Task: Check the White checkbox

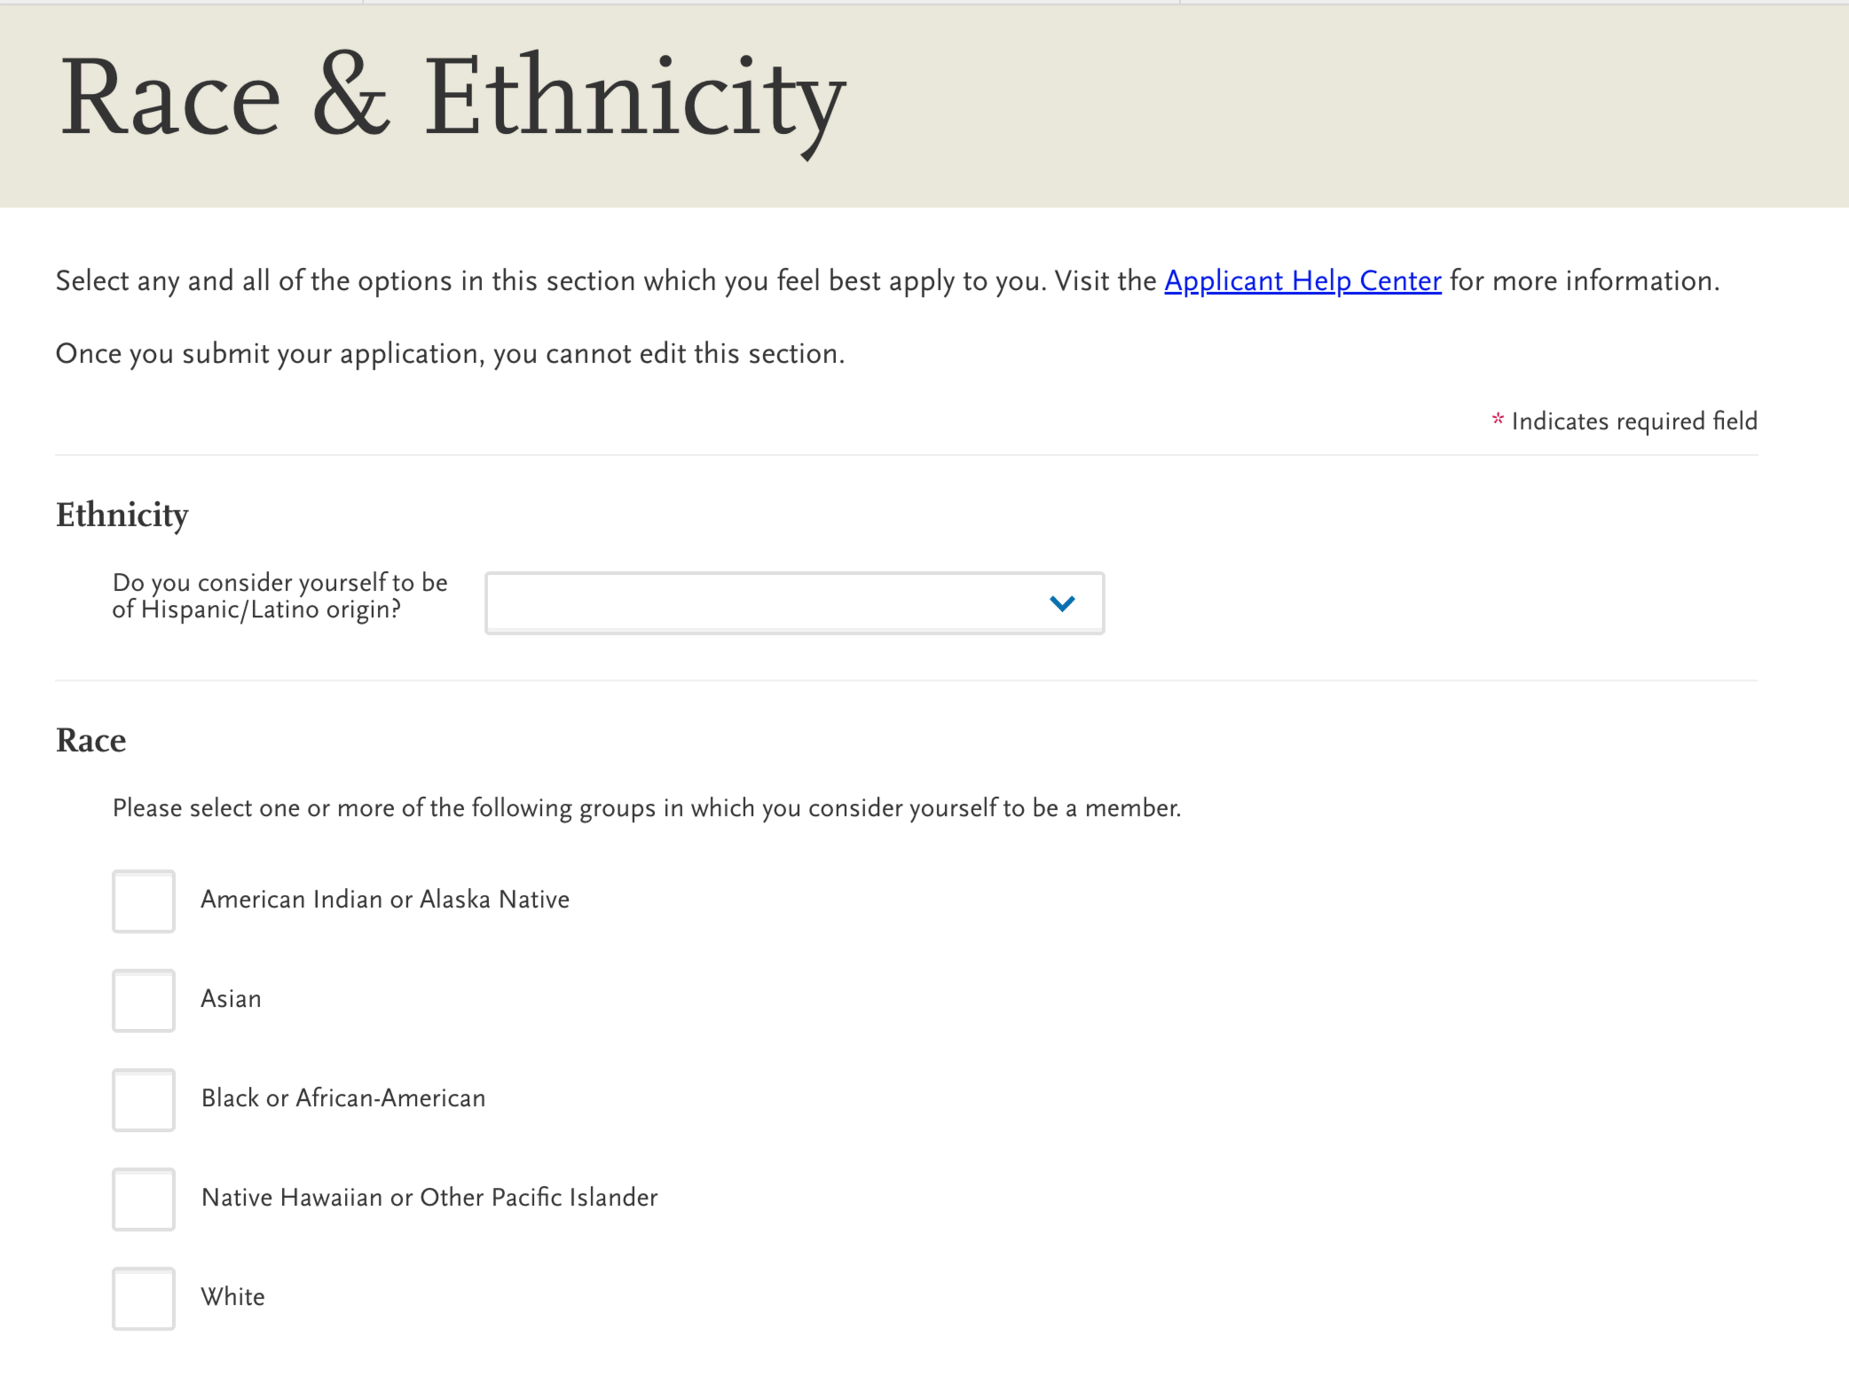Action: click(x=143, y=1298)
